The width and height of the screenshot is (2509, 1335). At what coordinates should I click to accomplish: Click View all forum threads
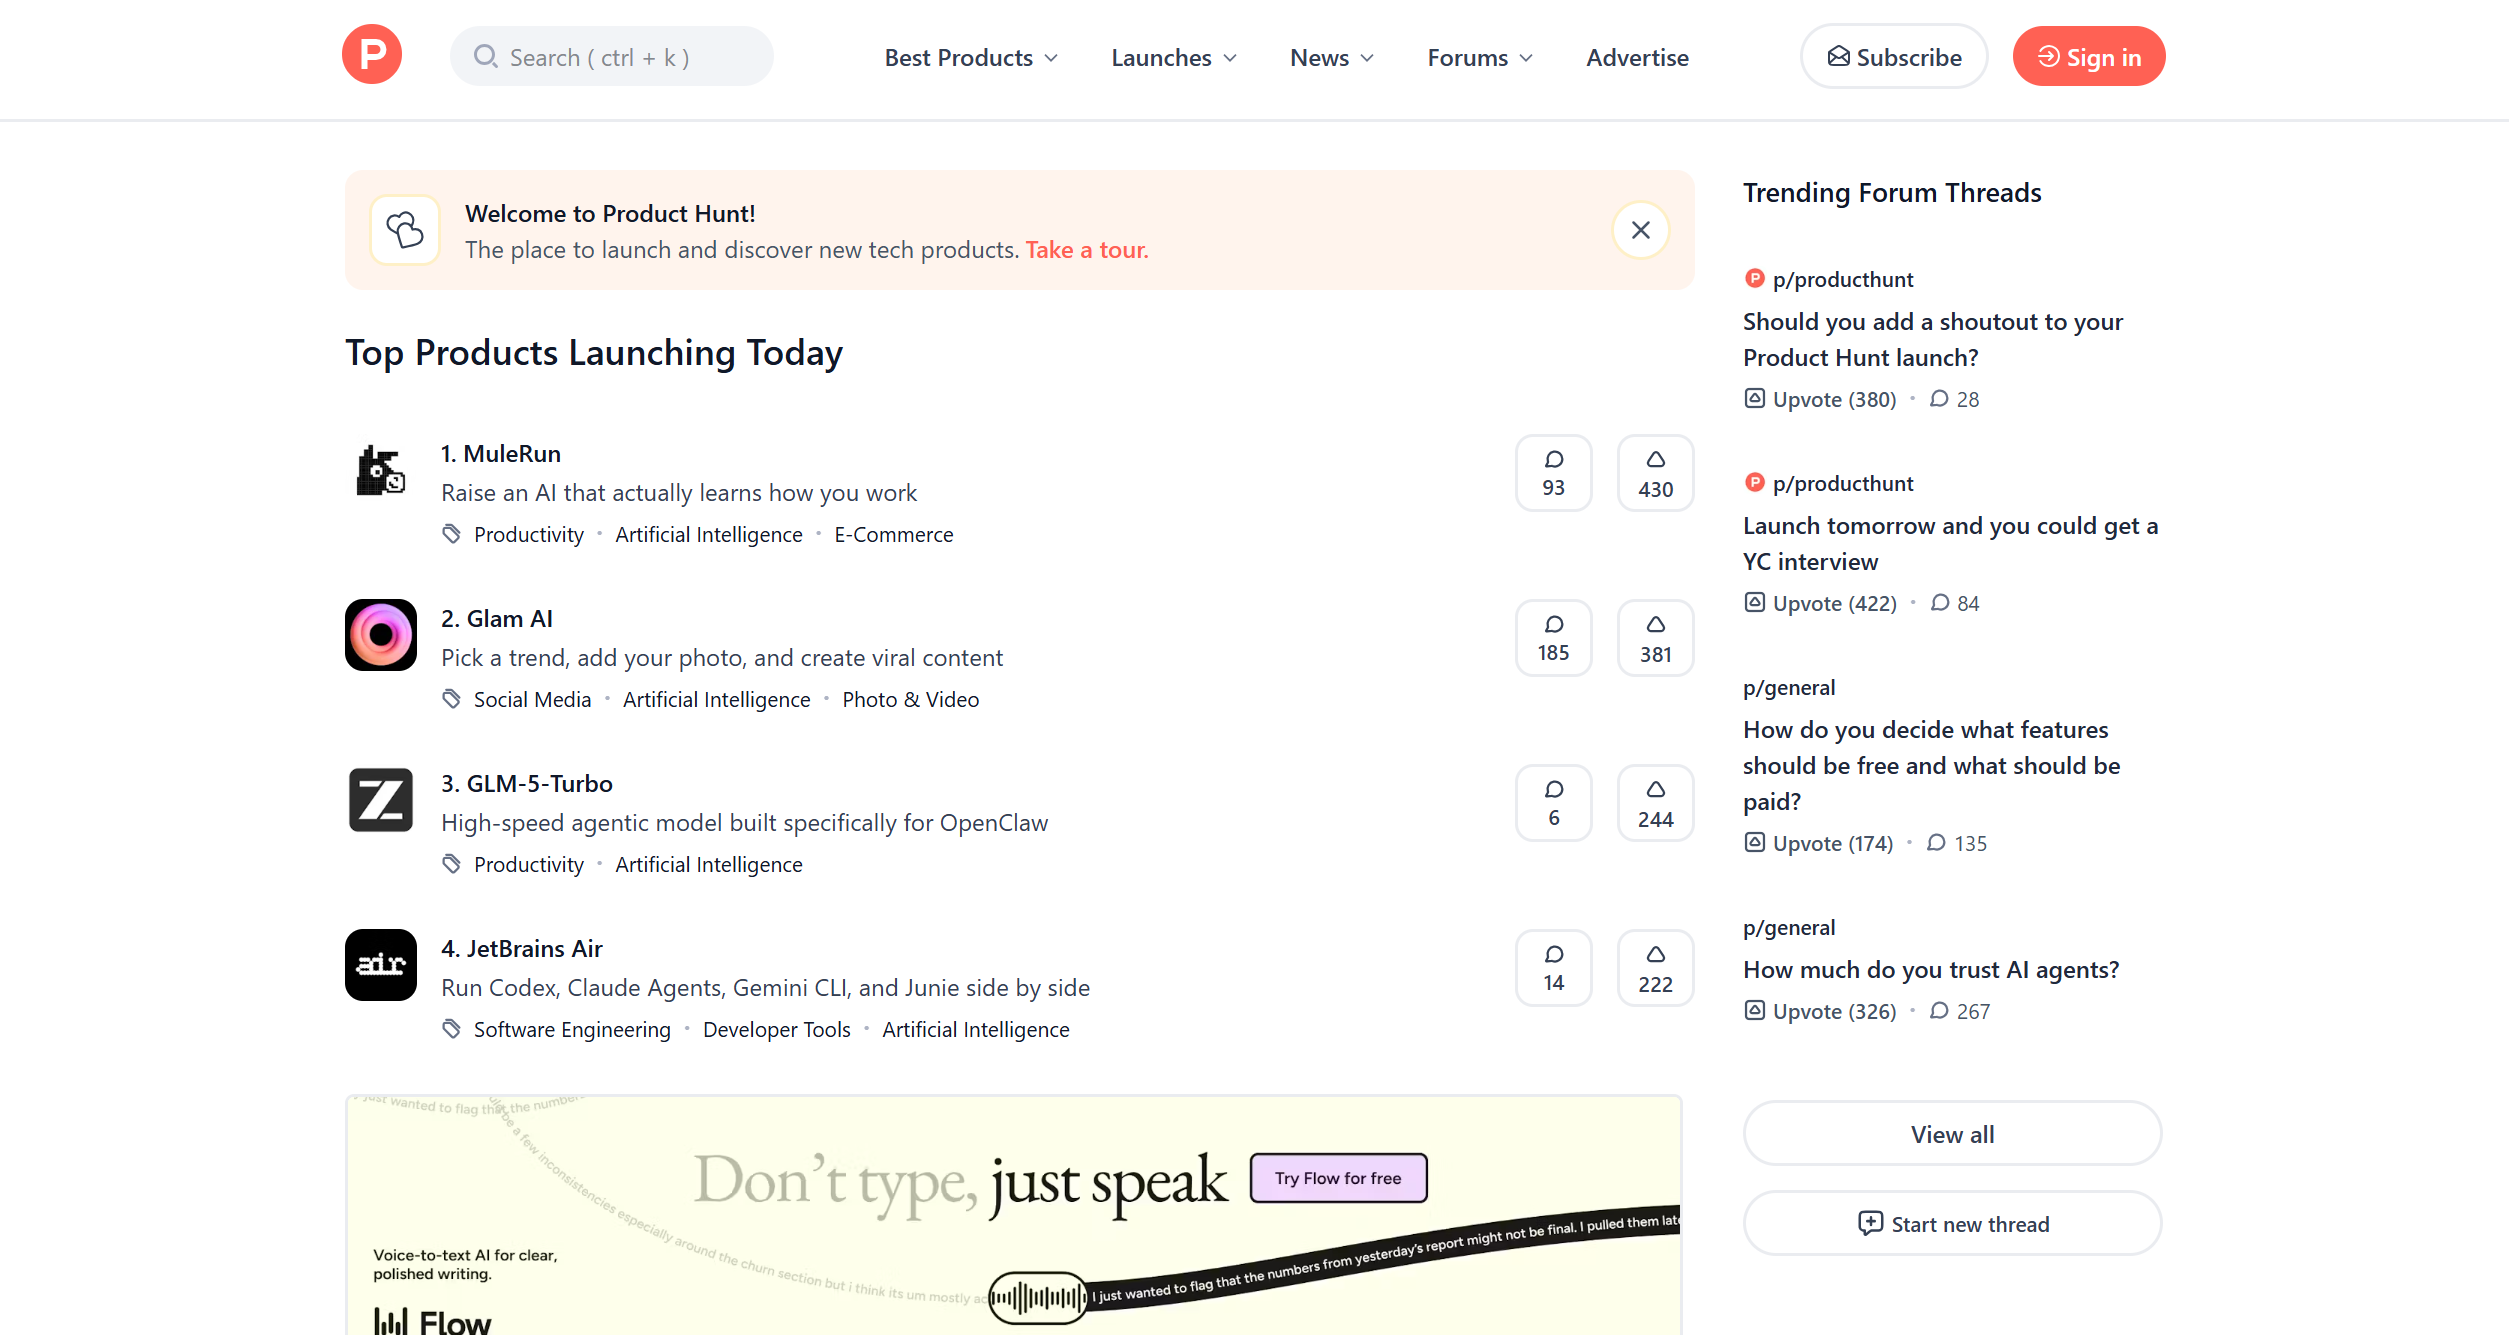(1952, 1134)
